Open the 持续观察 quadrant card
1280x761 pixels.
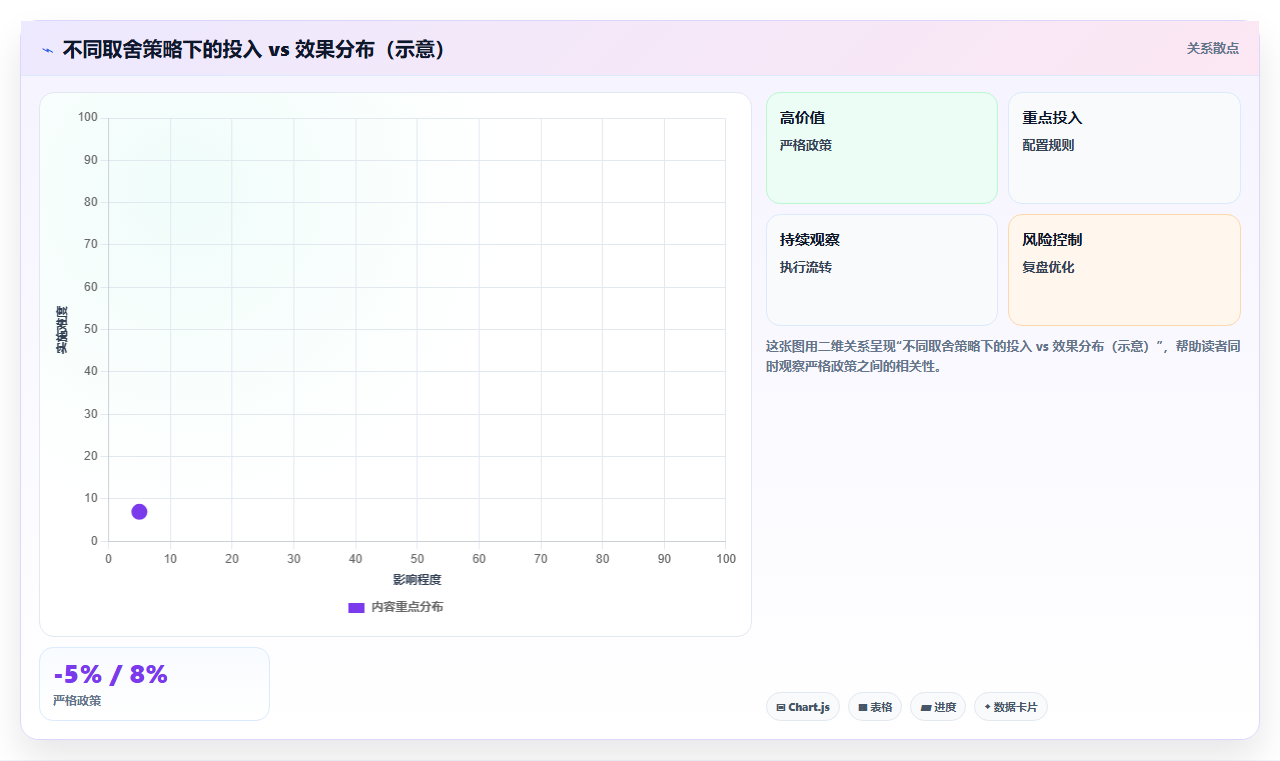coord(882,270)
